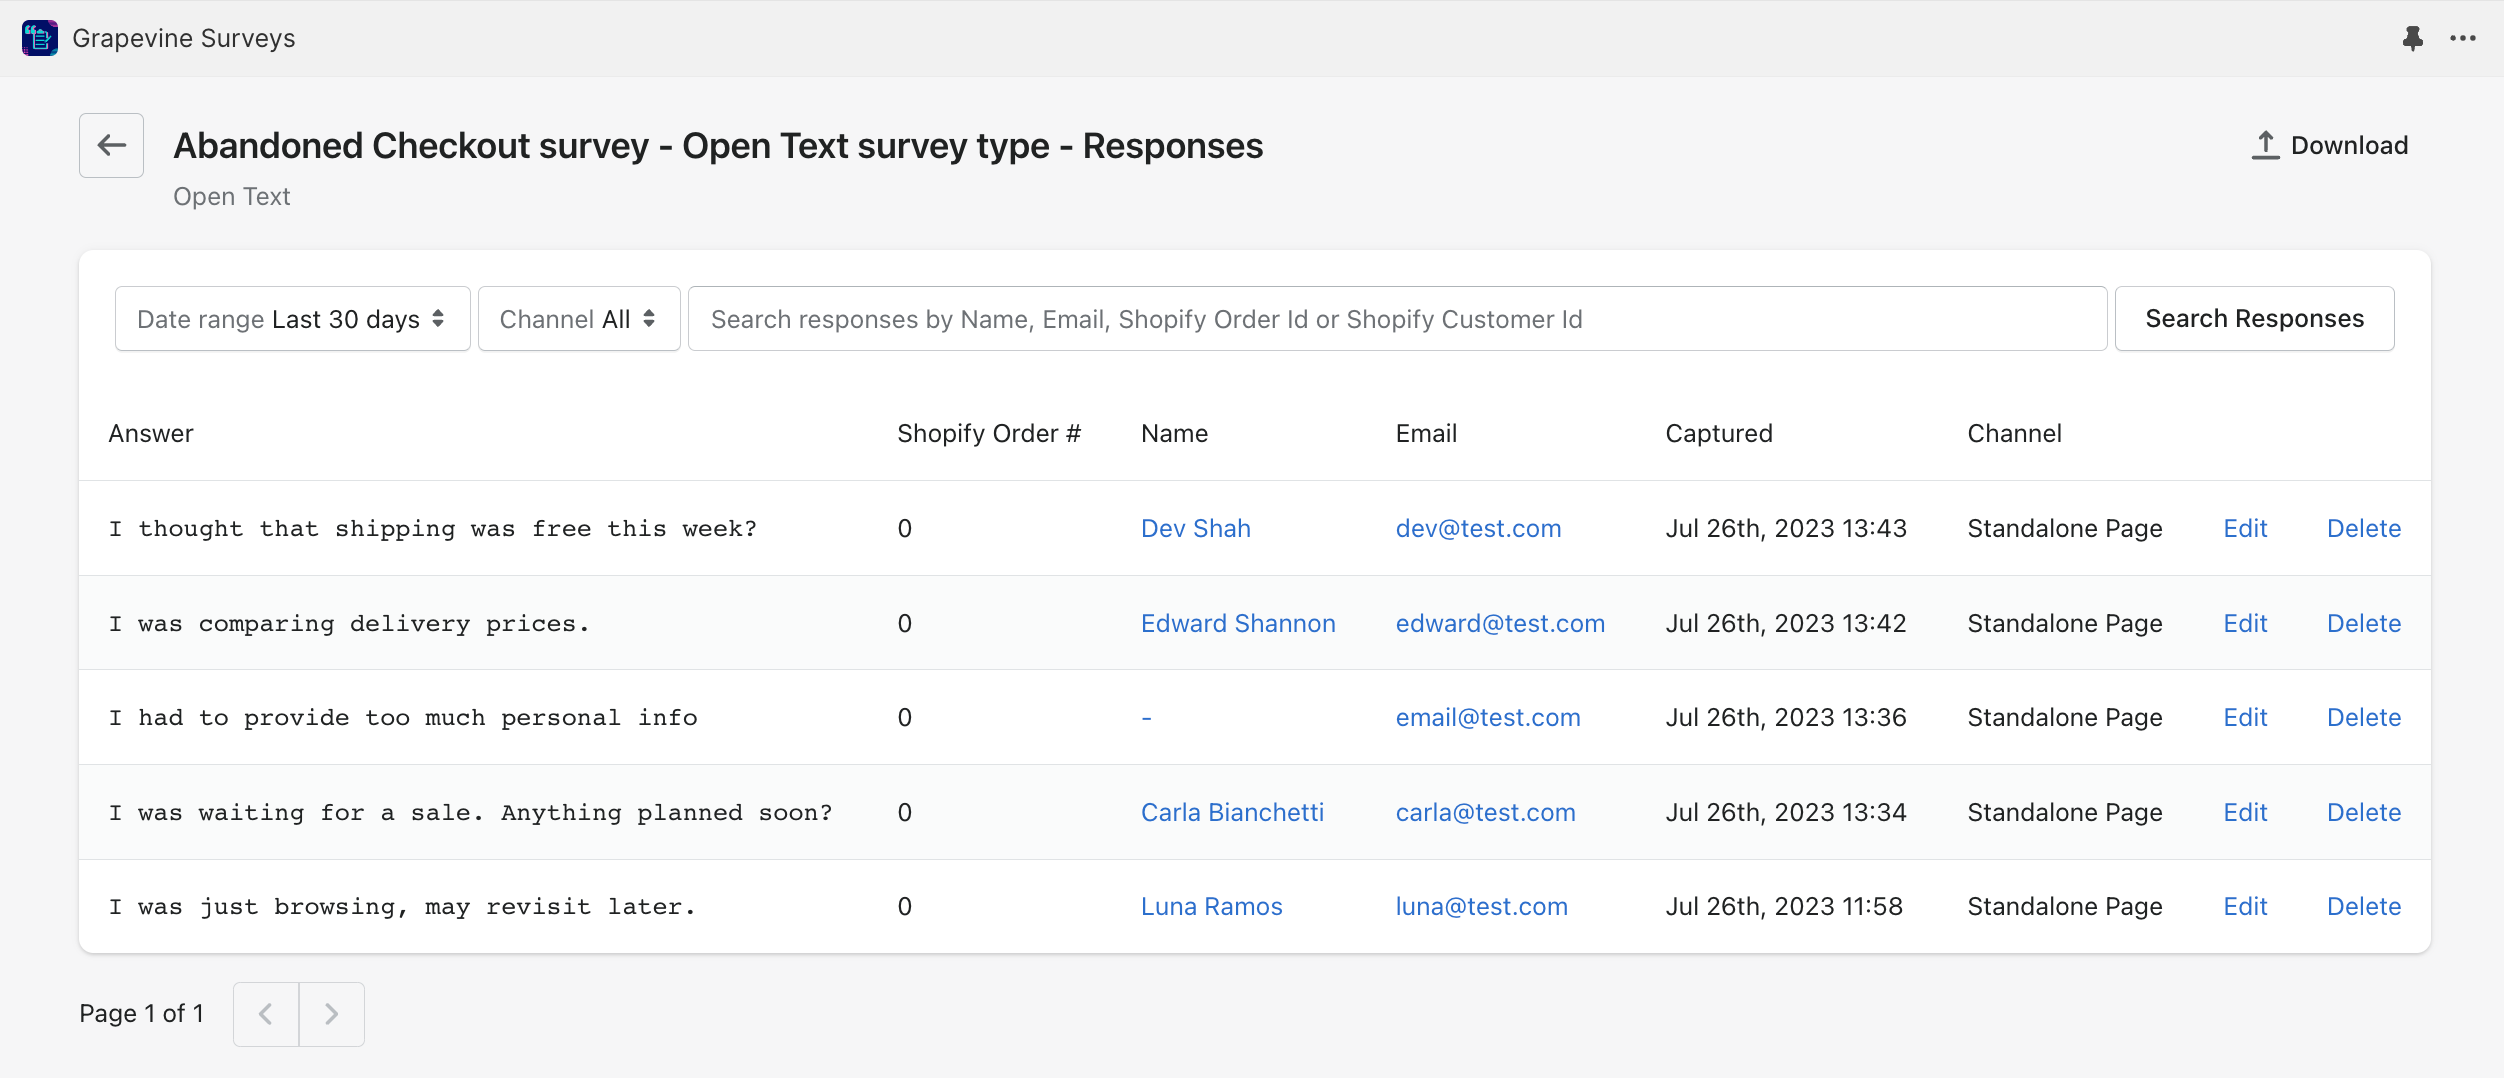Image resolution: width=2504 pixels, height=1078 pixels.
Task: Click captured time "Jul 26th, 2023 13:42"
Action: 1786,623
